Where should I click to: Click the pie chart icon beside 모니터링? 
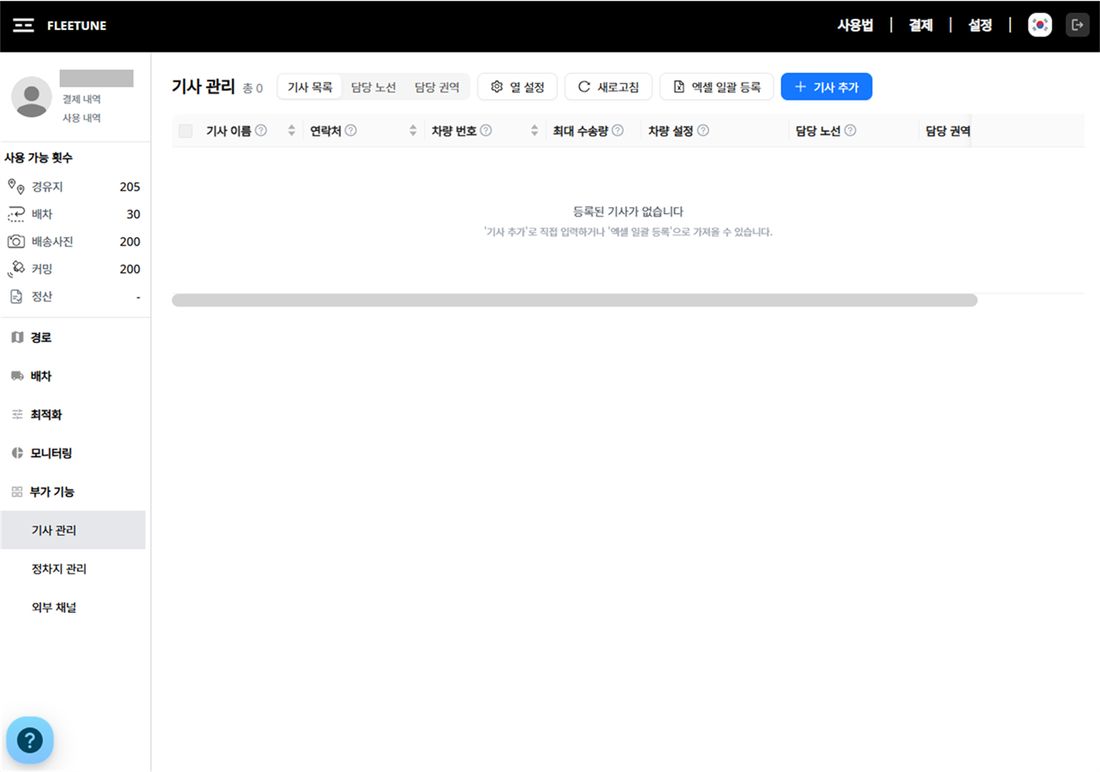coord(18,453)
